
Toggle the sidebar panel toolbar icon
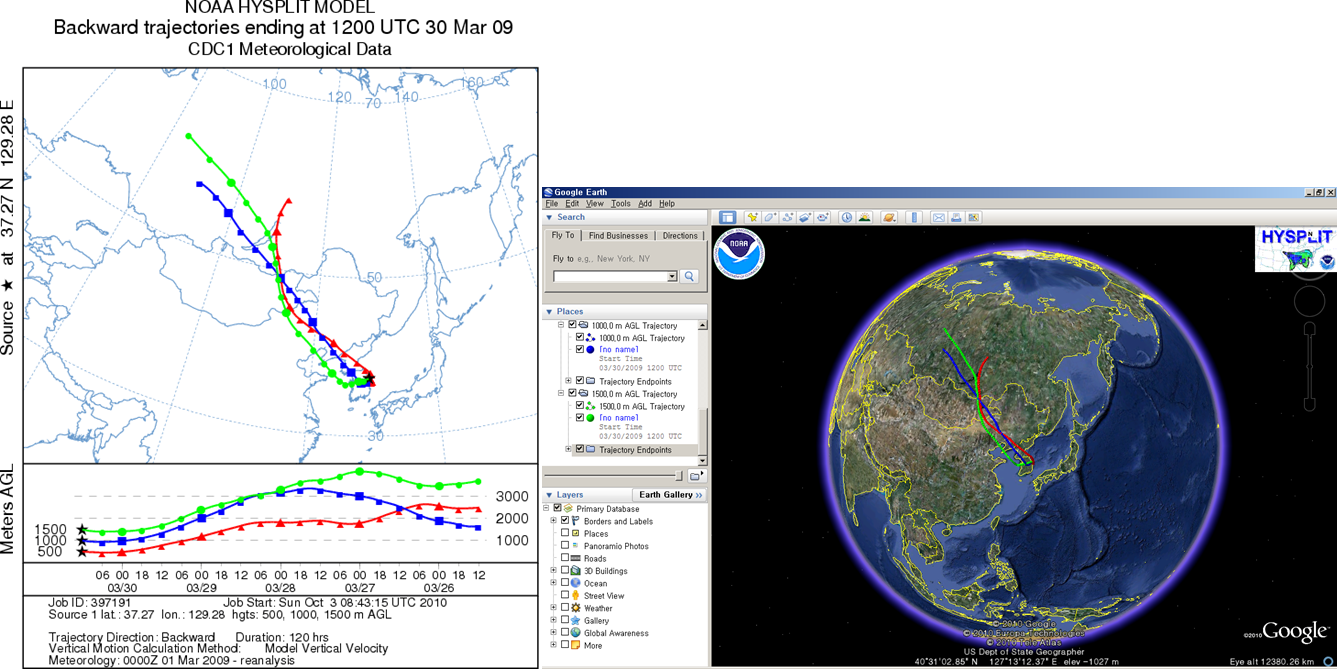tap(728, 217)
